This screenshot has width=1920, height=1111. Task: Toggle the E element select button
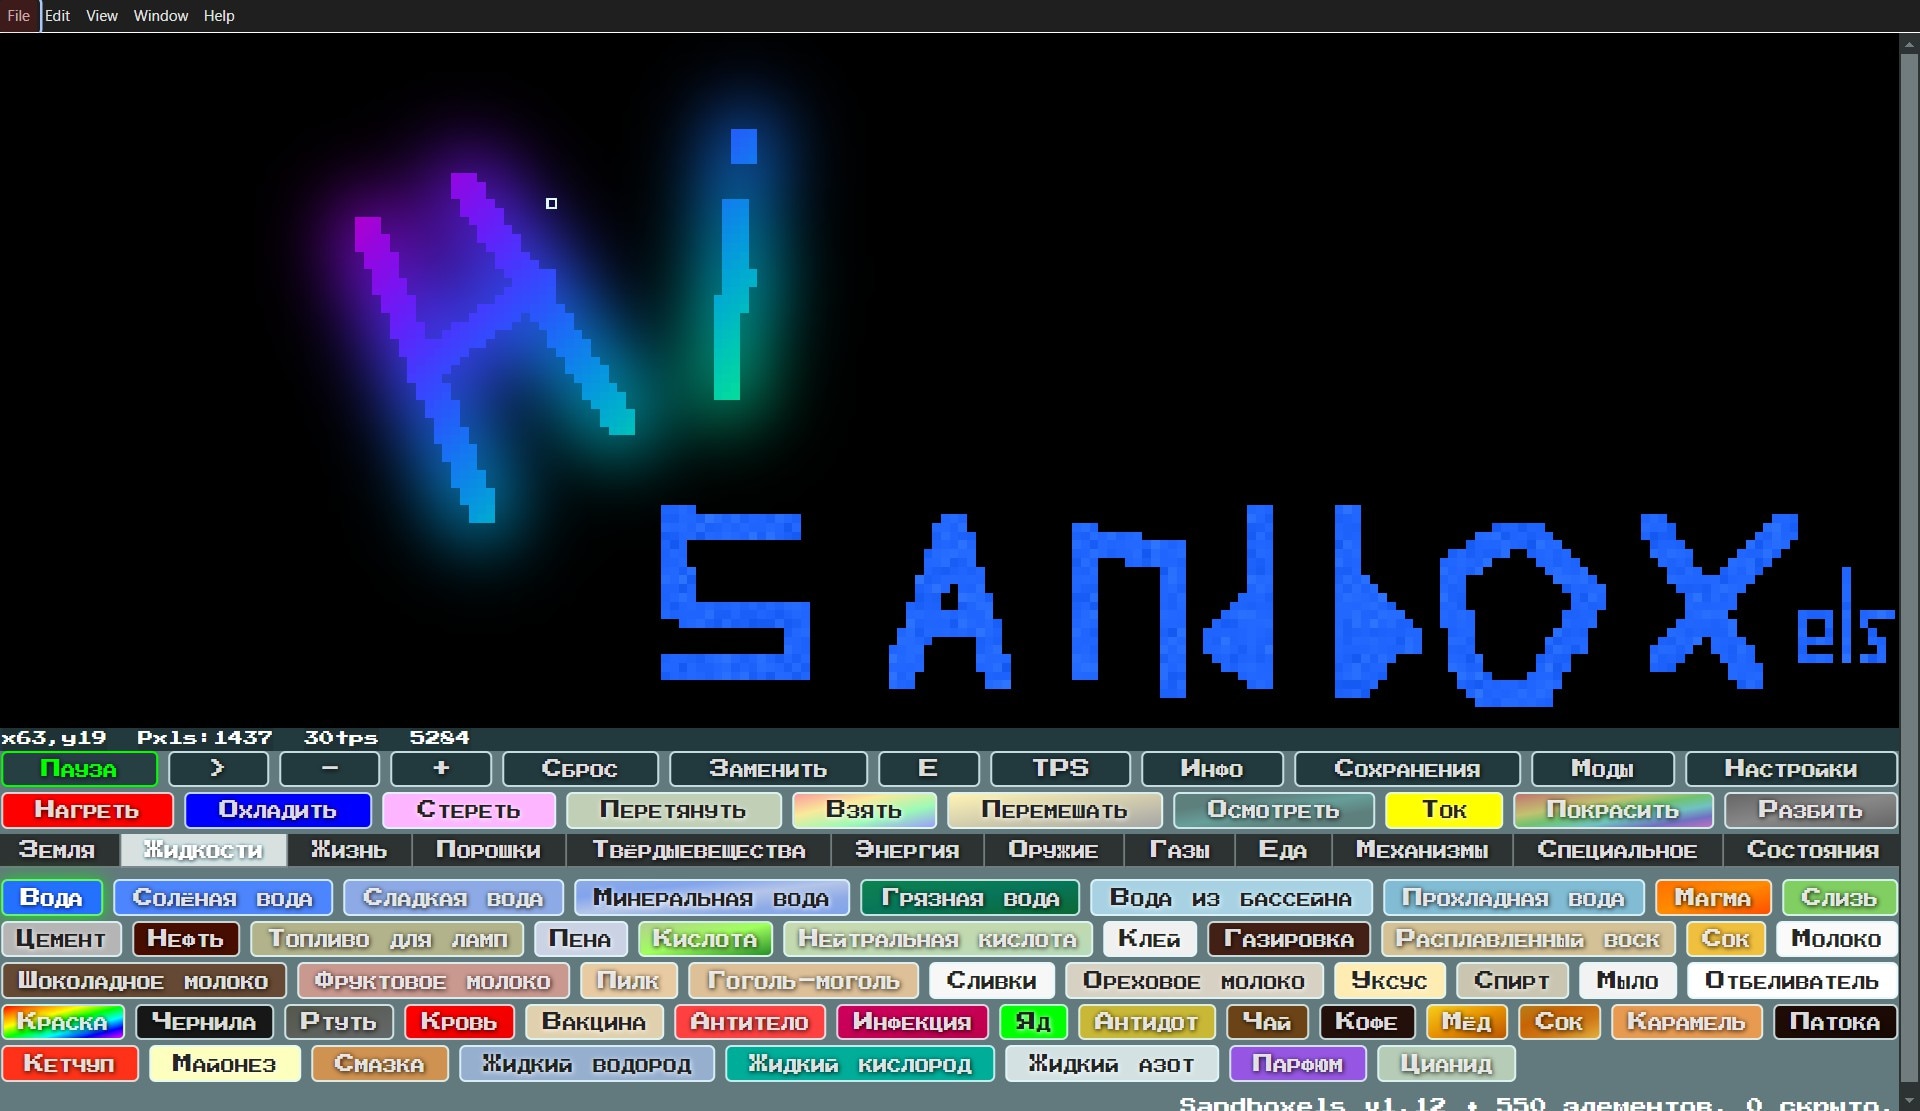(x=928, y=769)
